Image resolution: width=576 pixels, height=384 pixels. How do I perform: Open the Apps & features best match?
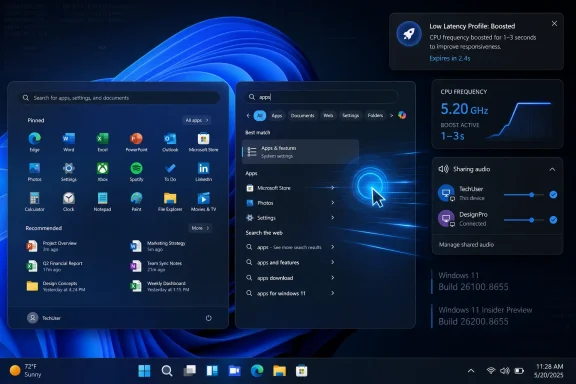point(300,151)
